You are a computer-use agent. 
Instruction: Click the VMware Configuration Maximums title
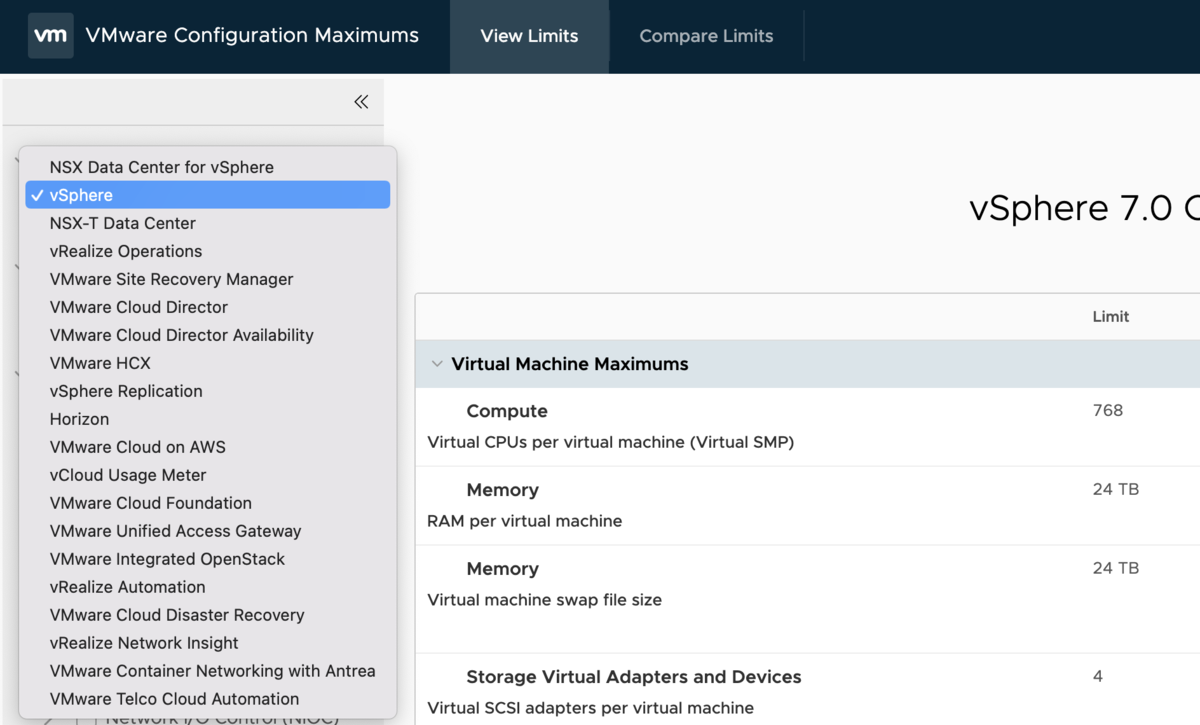(x=252, y=36)
